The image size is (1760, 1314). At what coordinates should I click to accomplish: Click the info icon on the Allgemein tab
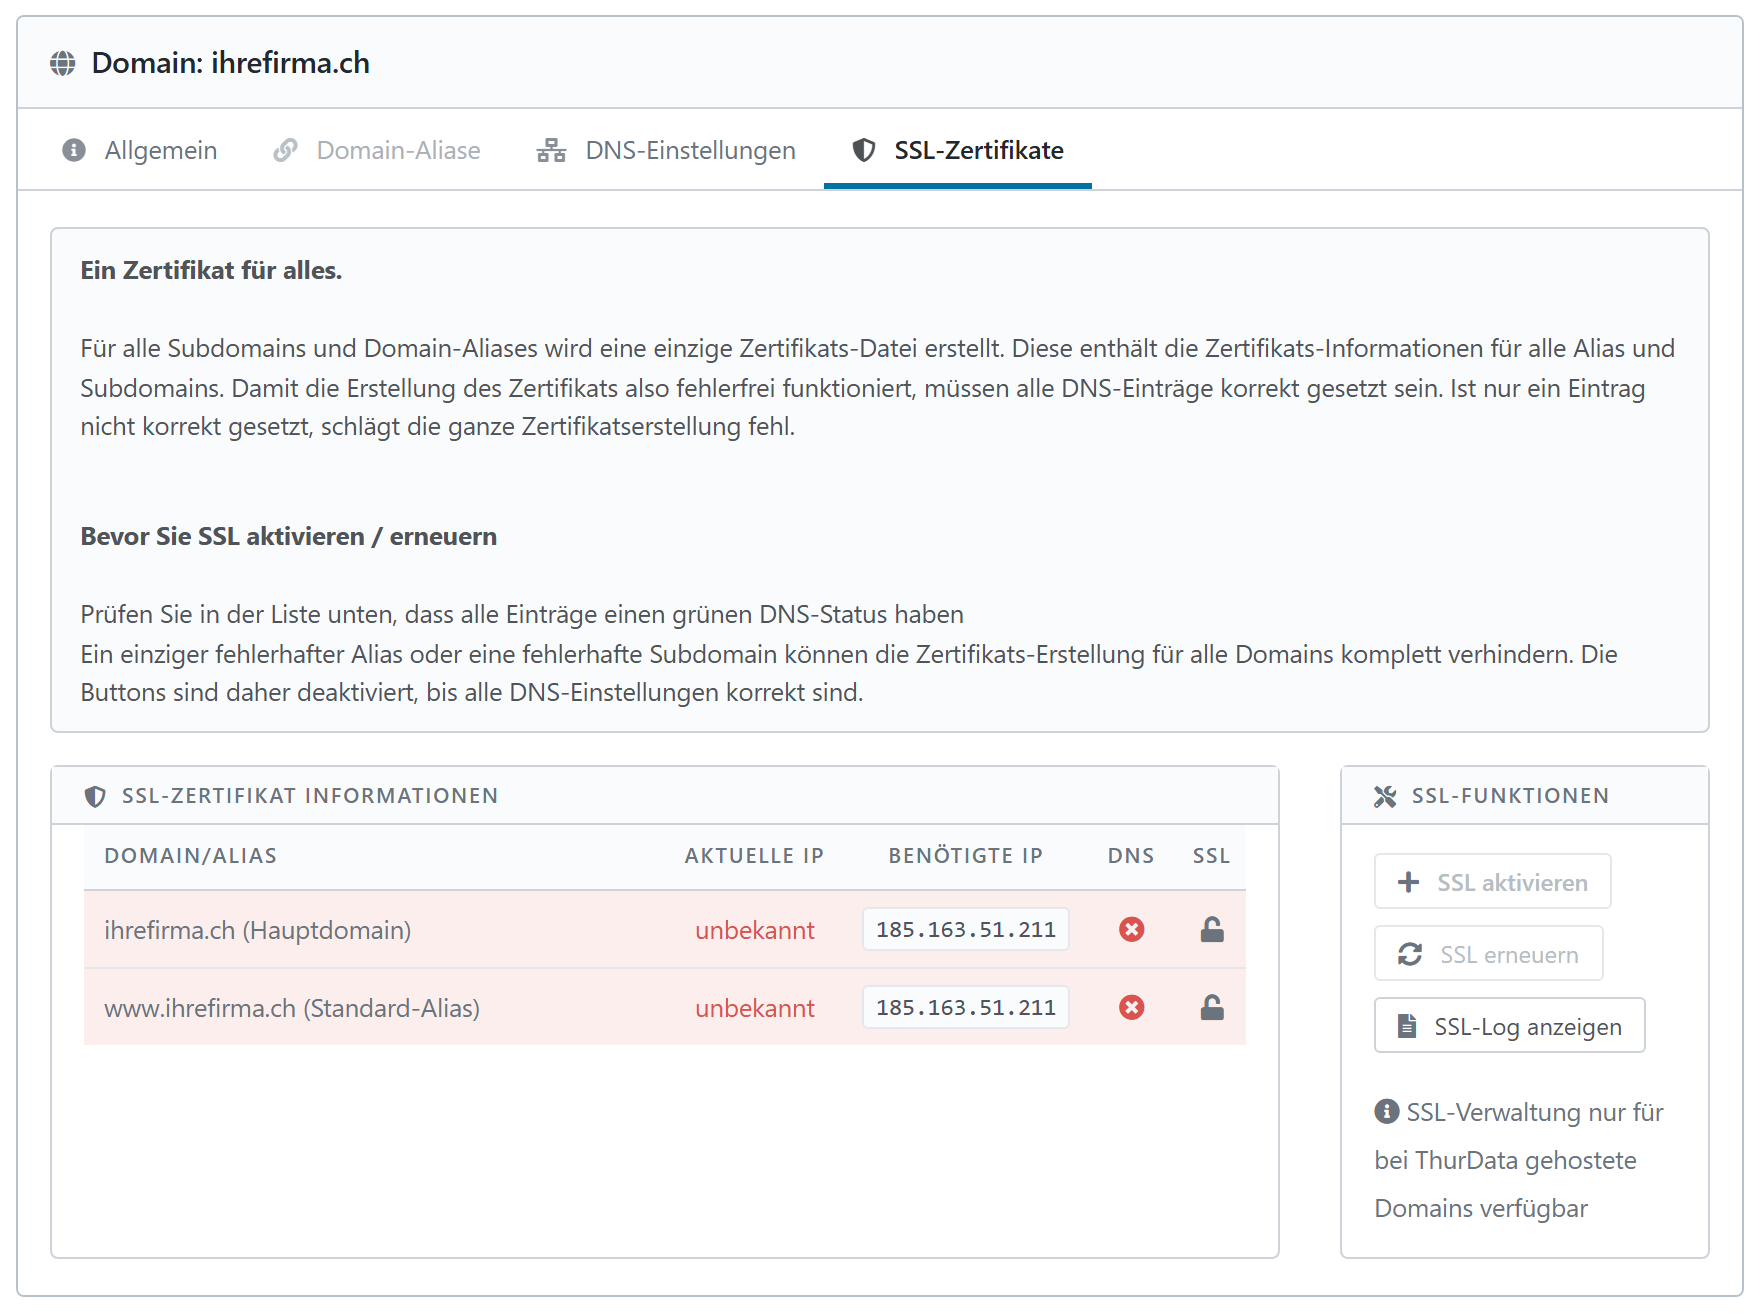click(74, 150)
